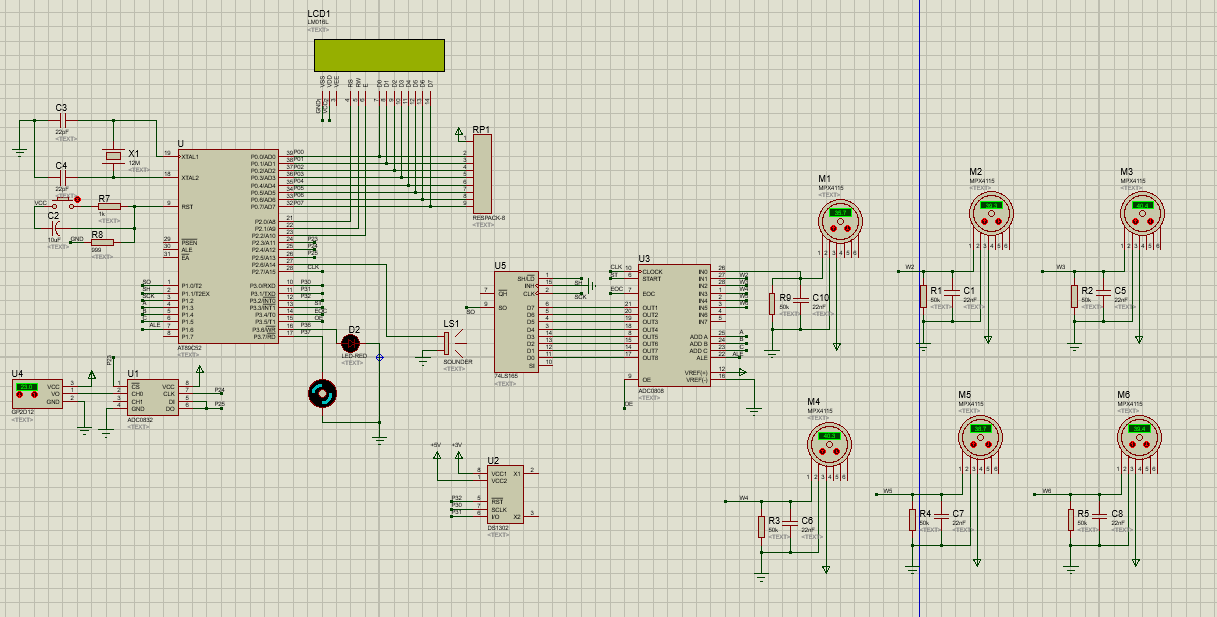This screenshot has height=617, width=1217.
Task: Click the W2 net label left of R1
Action: 910,267
